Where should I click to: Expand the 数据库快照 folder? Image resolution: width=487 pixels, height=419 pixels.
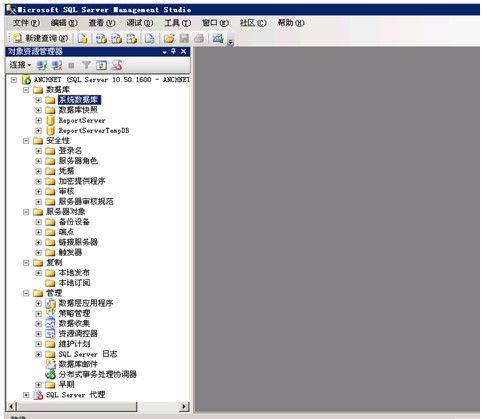(x=38, y=110)
